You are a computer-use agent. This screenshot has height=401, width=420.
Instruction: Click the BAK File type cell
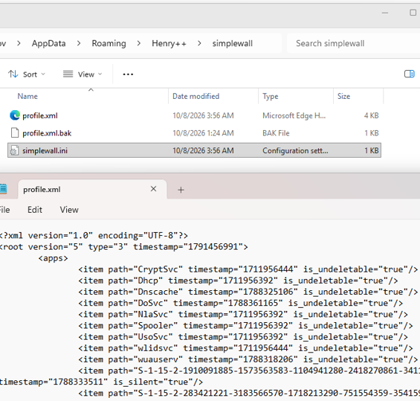[276, 133]
